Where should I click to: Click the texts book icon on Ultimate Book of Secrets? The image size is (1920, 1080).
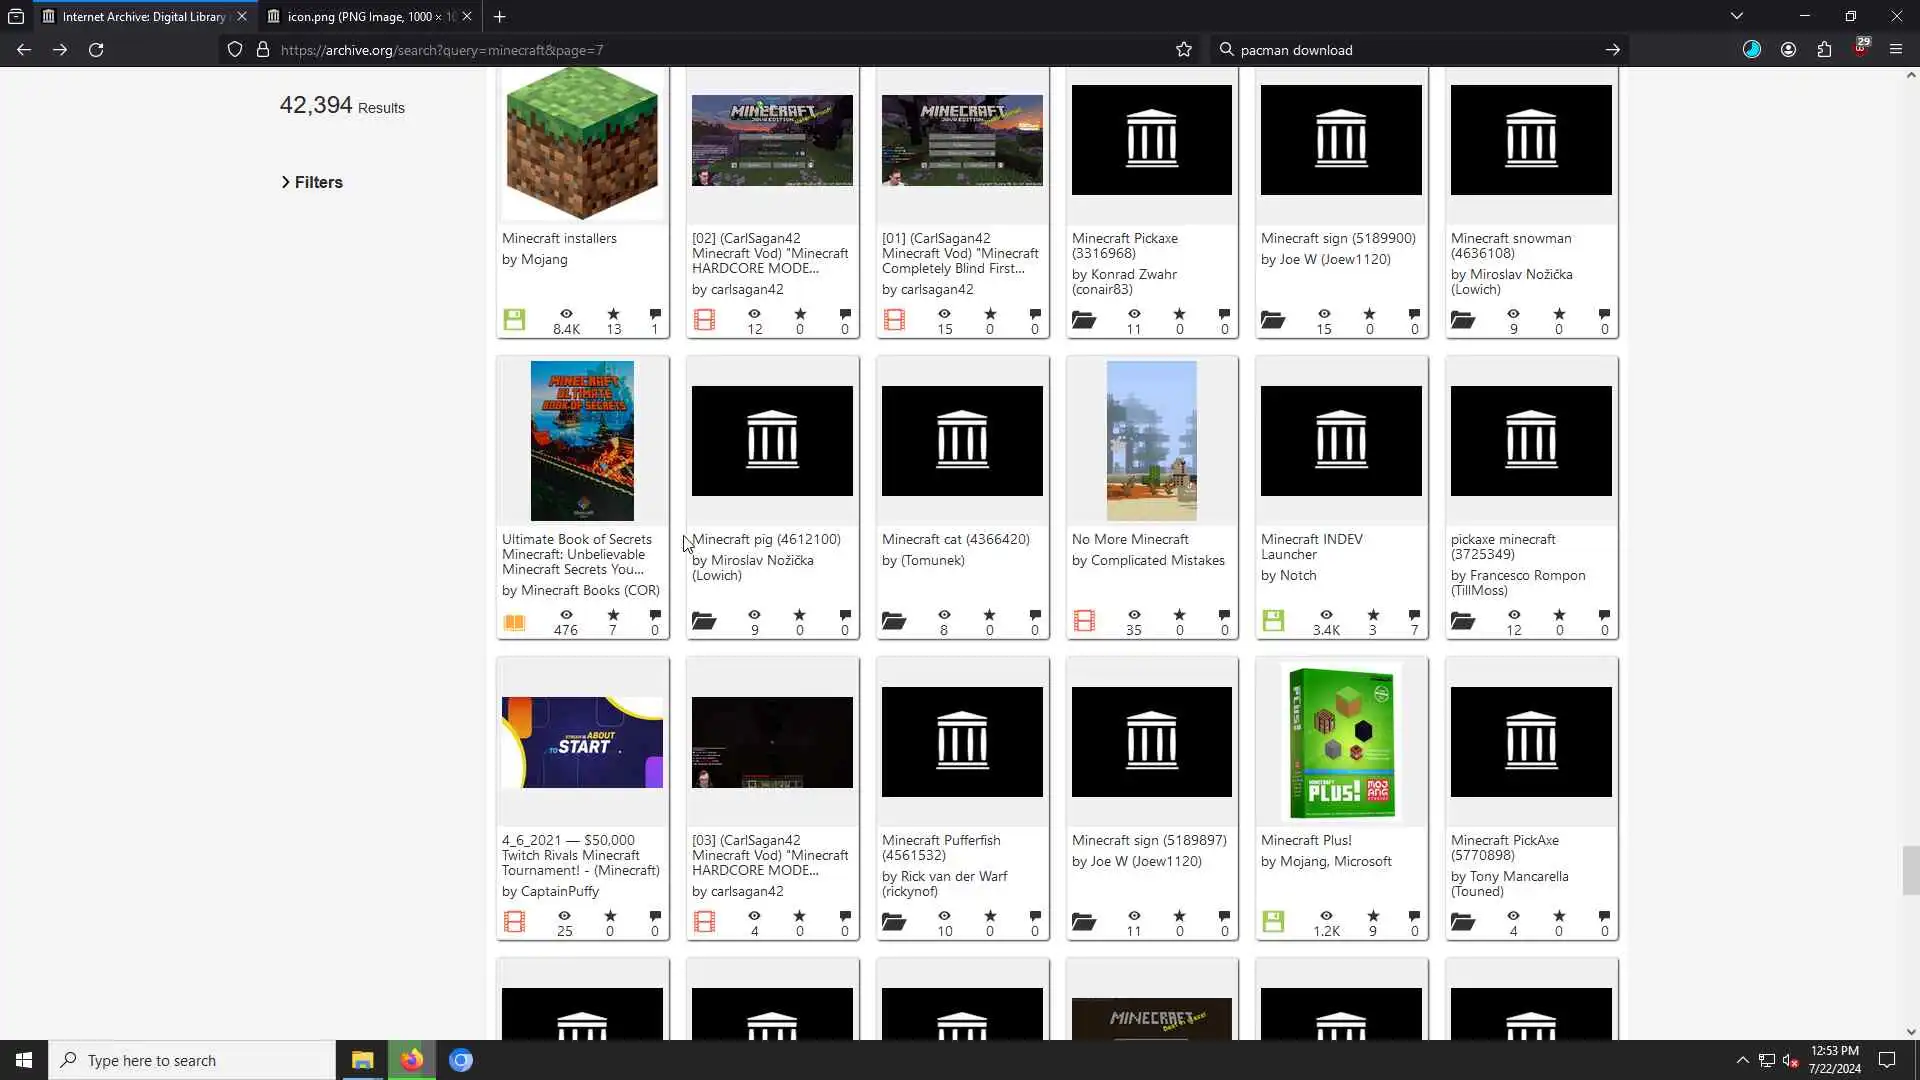[514, 622]
